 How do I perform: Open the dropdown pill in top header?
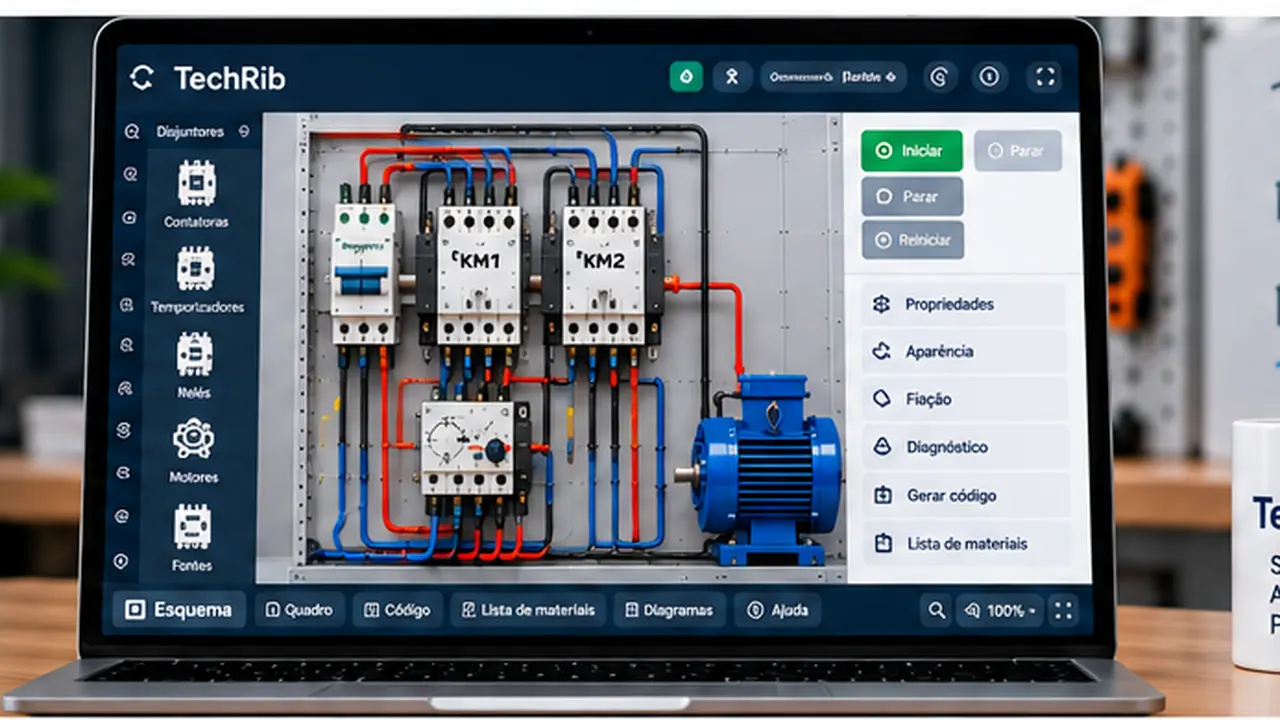[x=833, y=76]
